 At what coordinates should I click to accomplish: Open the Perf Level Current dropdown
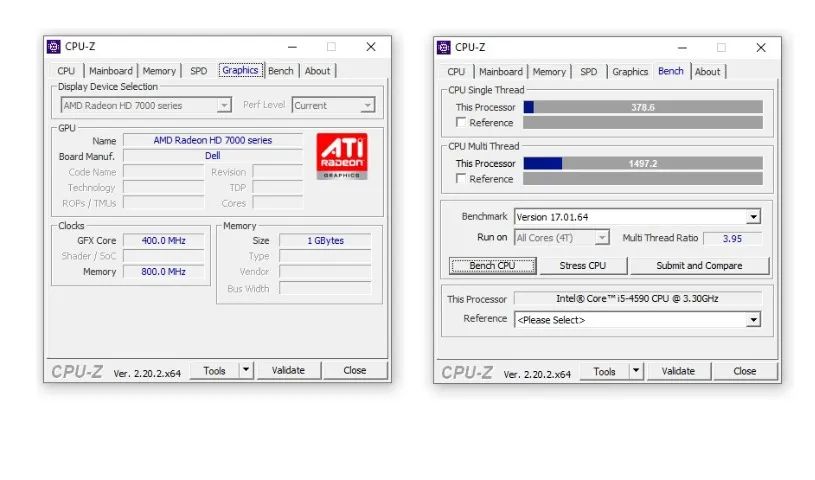[x=367, y=106]
